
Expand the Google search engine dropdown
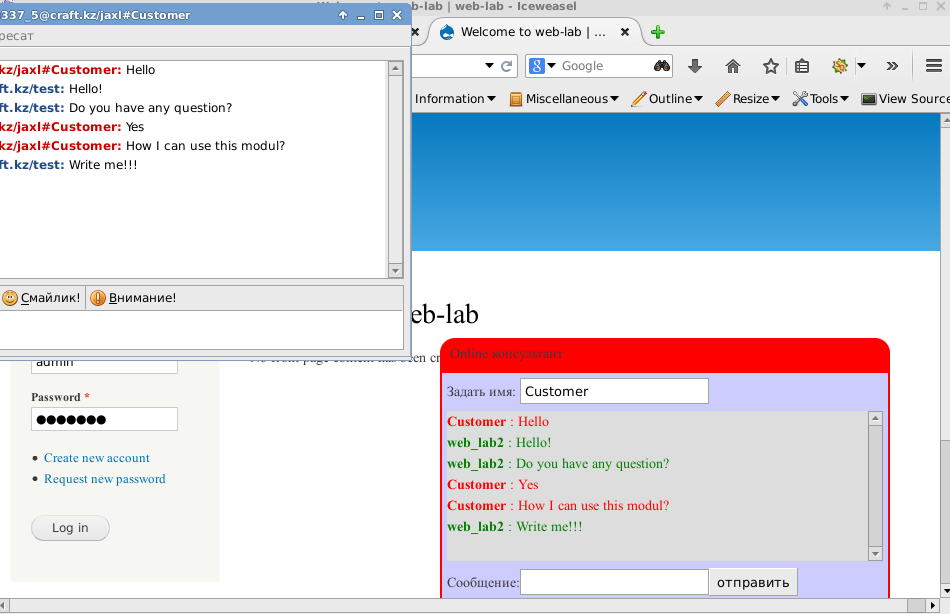coord(542,66)
